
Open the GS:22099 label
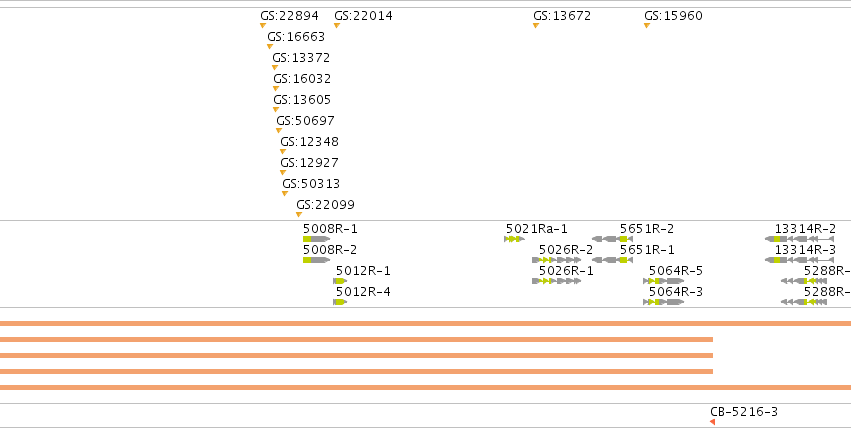[325, 205]
